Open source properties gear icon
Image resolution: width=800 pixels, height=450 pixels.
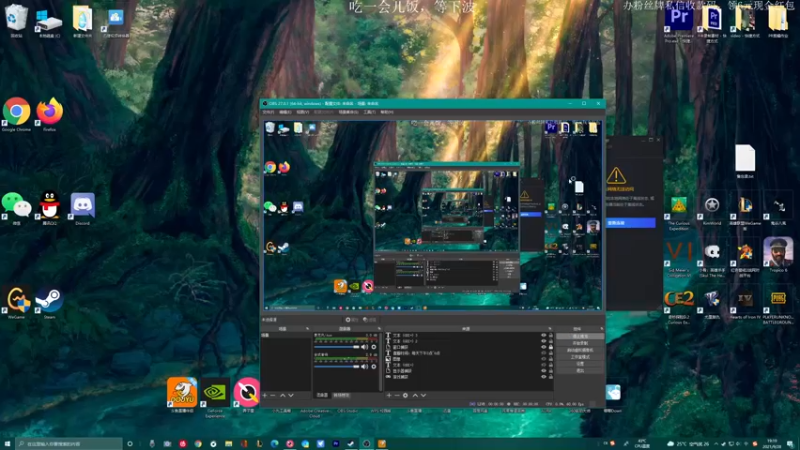tap(406, 395)
